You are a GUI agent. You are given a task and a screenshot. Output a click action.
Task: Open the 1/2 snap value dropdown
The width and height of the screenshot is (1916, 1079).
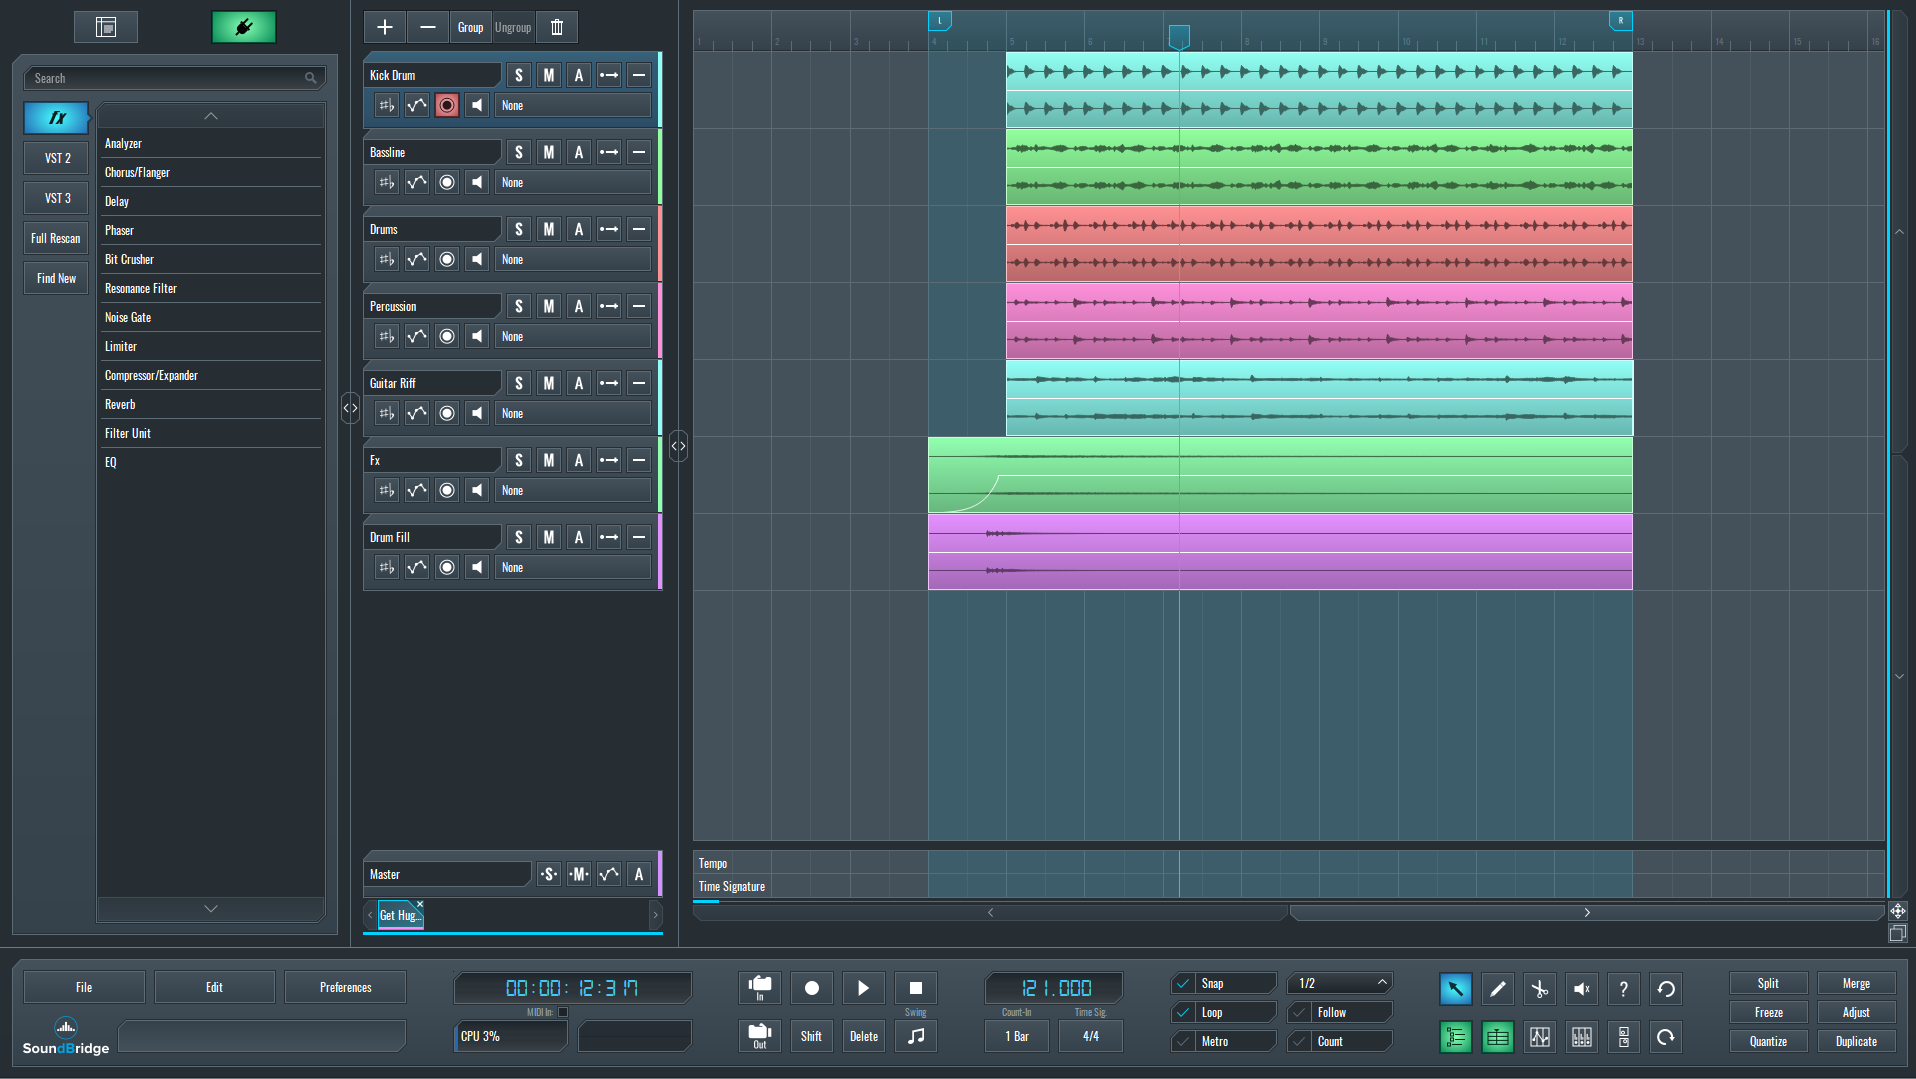(1340, 983)
